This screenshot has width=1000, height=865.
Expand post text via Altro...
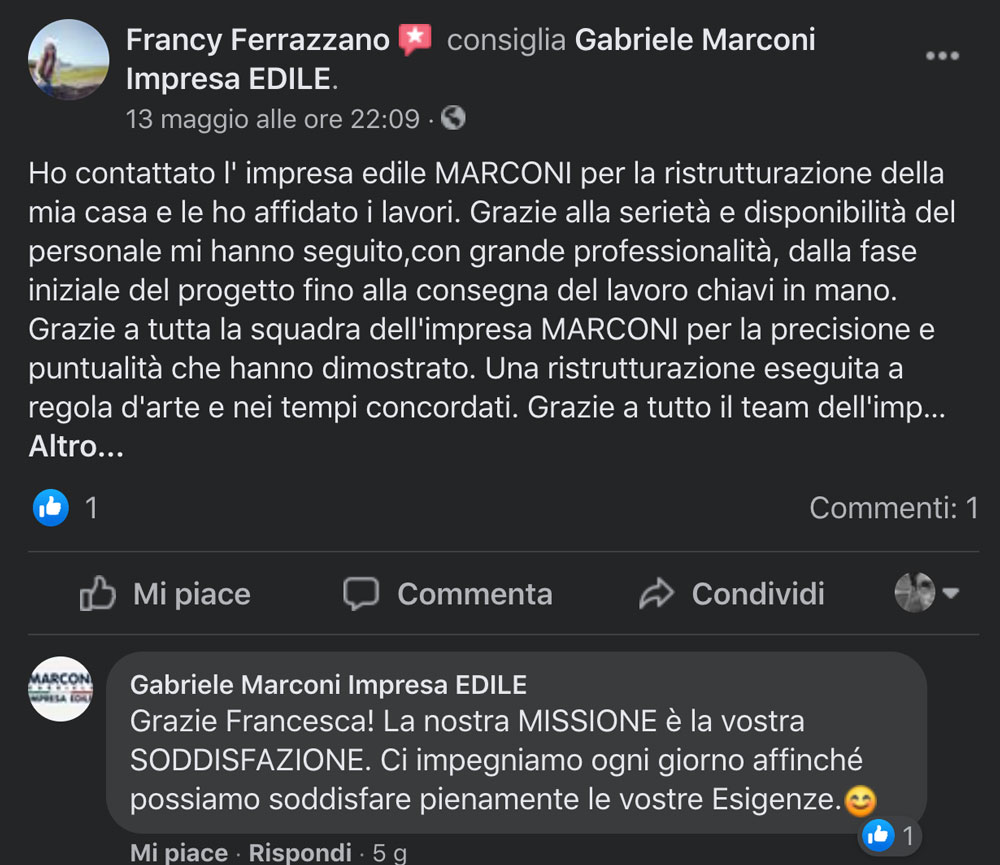tap(76, 447)
